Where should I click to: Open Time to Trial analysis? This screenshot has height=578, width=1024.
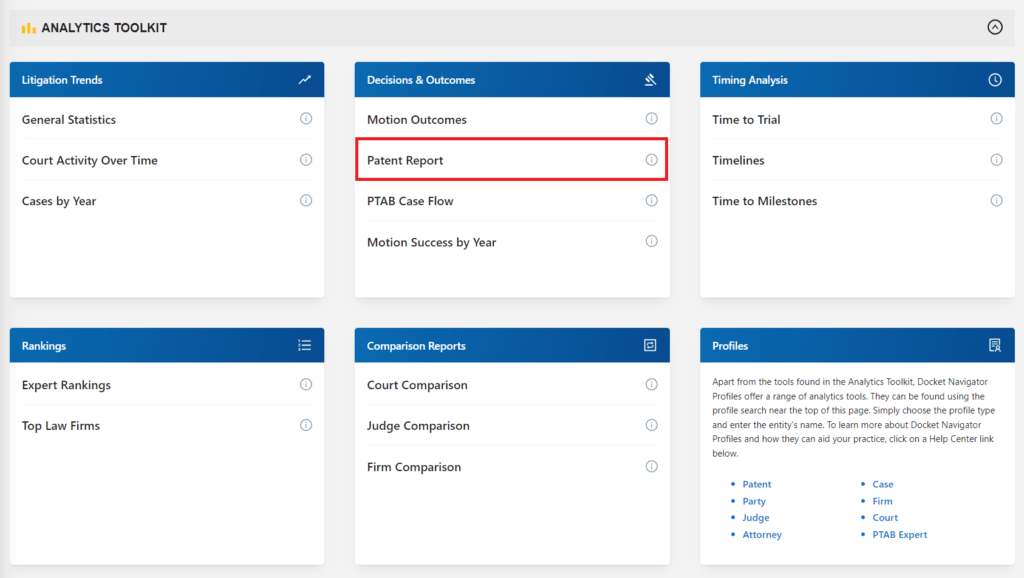coord(746,120)
